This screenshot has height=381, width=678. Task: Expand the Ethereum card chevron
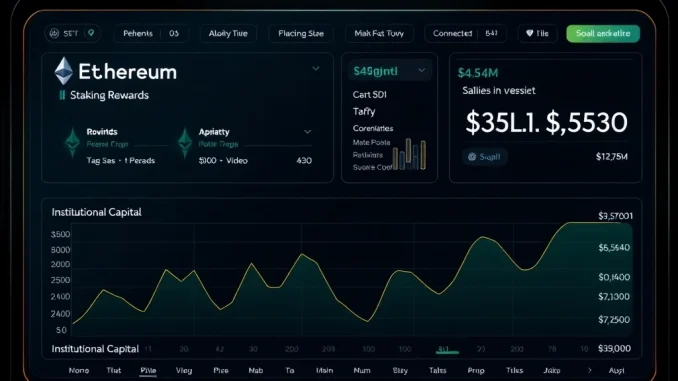click(316, 68)
